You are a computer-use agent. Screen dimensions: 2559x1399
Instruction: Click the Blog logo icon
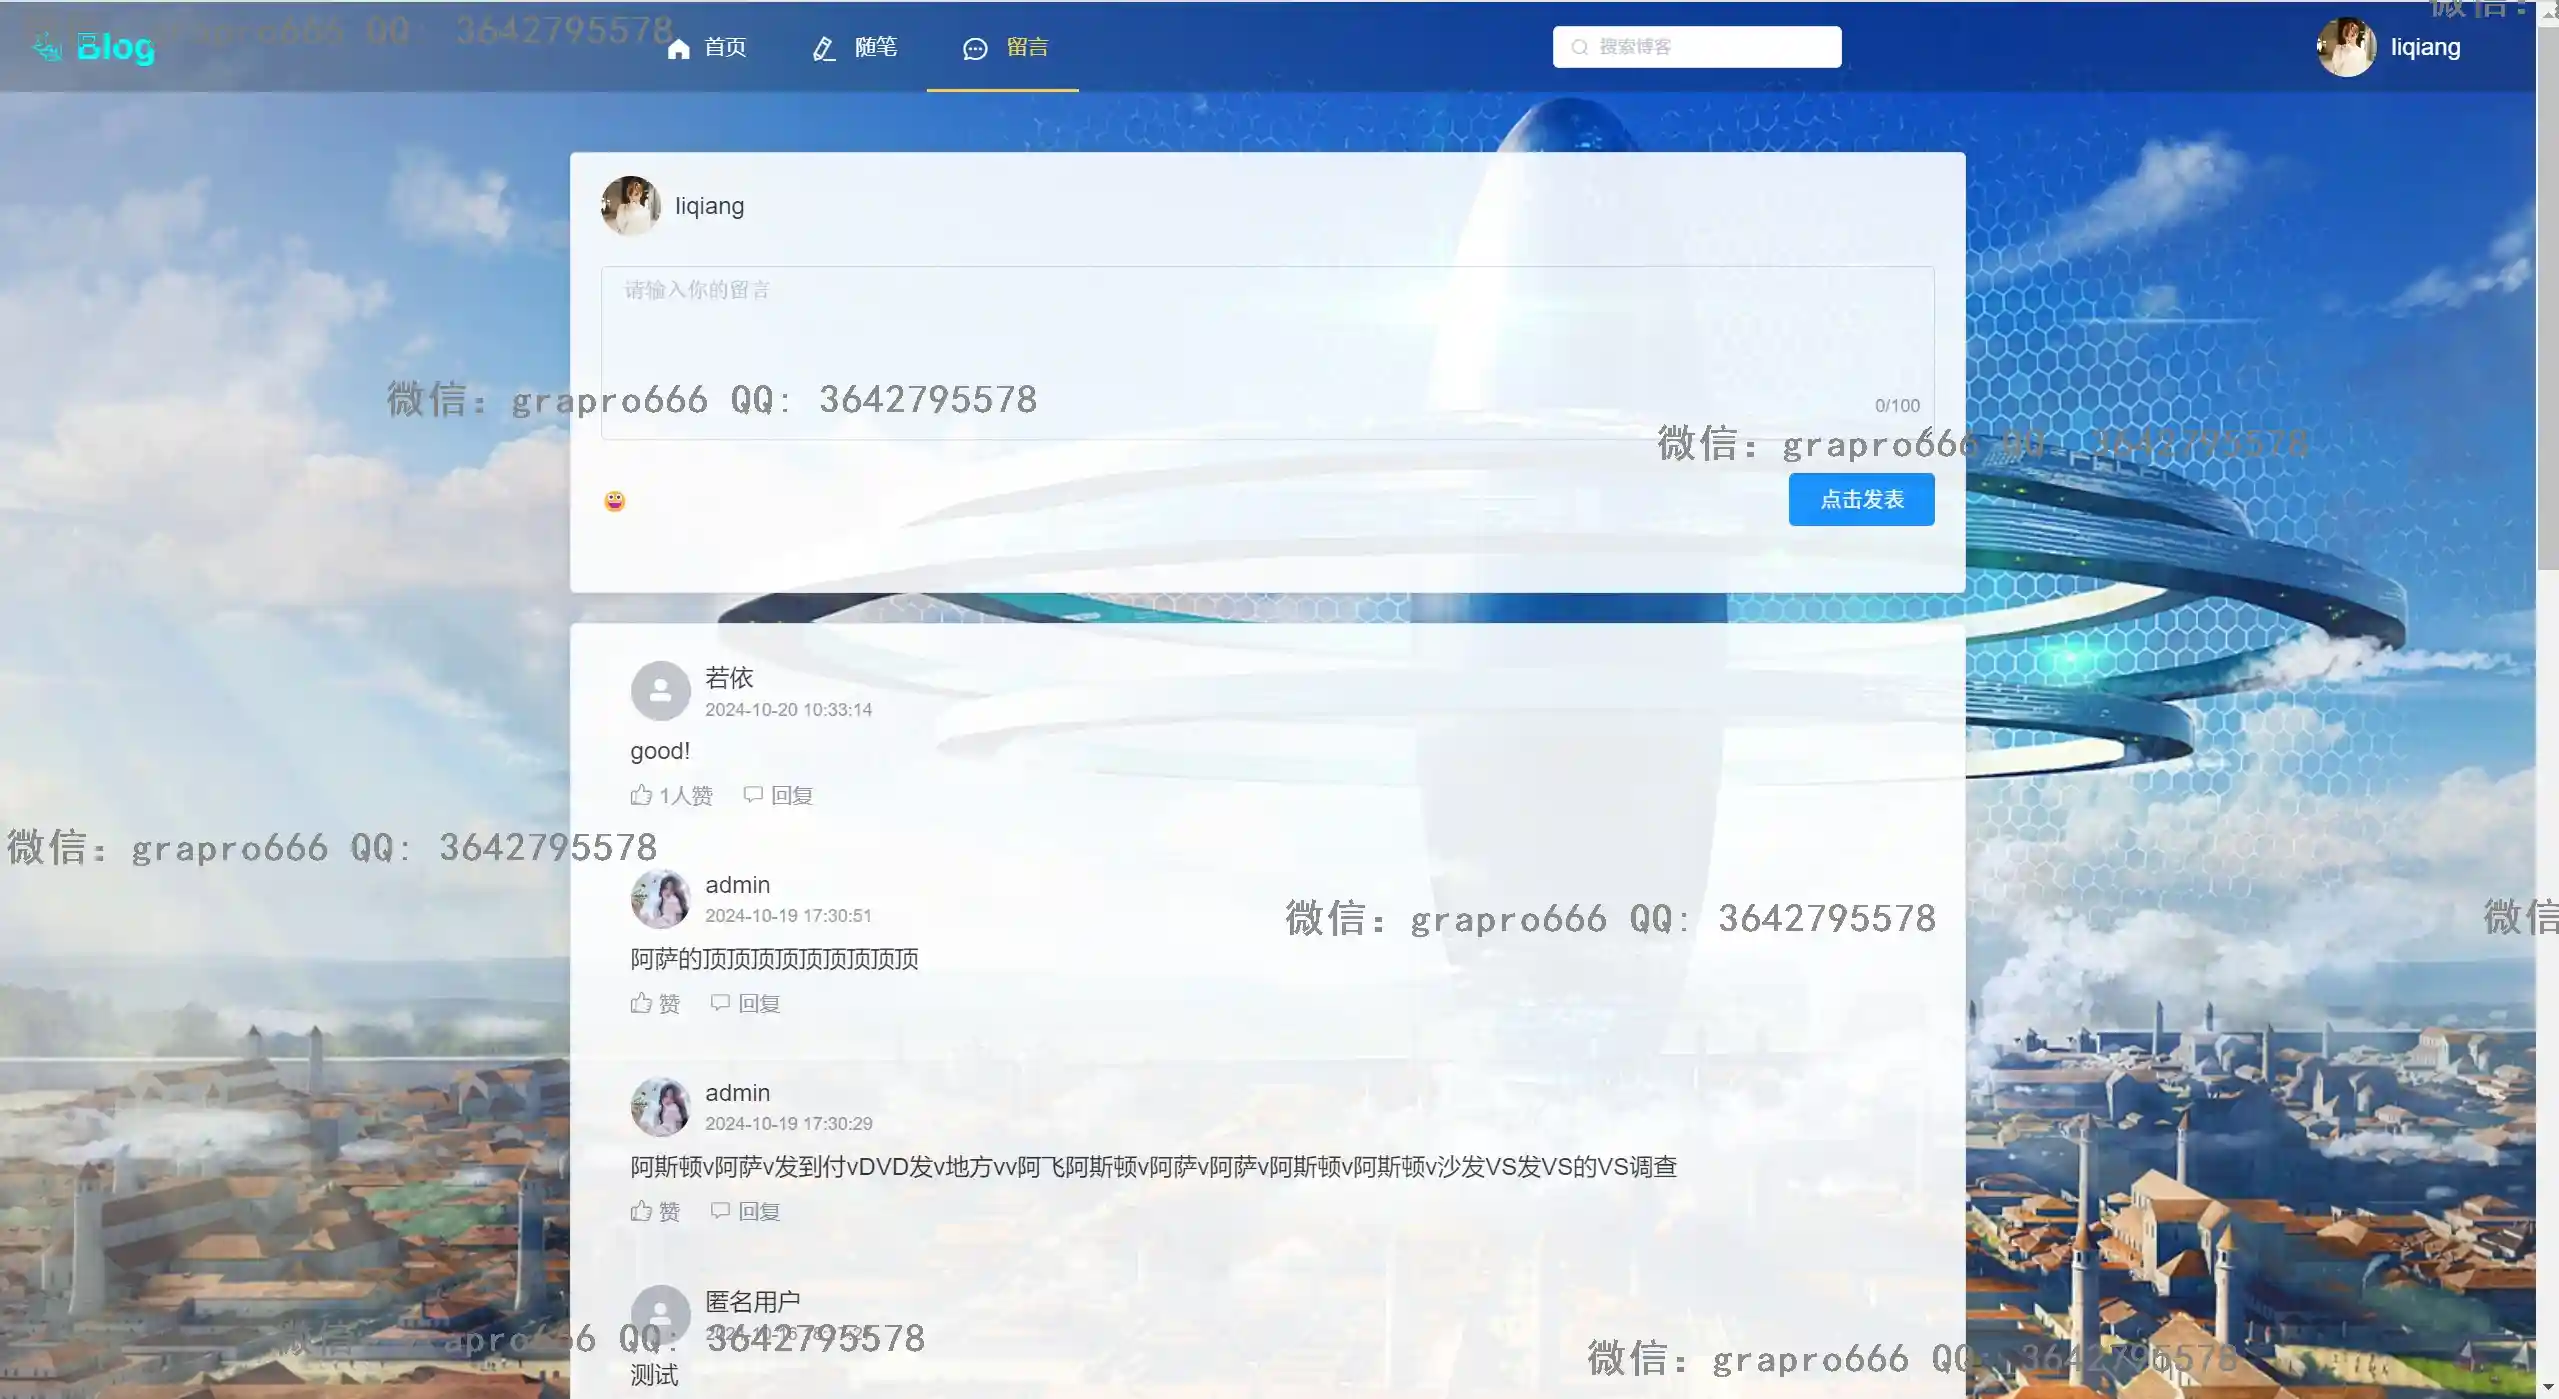tap(46, 47)
